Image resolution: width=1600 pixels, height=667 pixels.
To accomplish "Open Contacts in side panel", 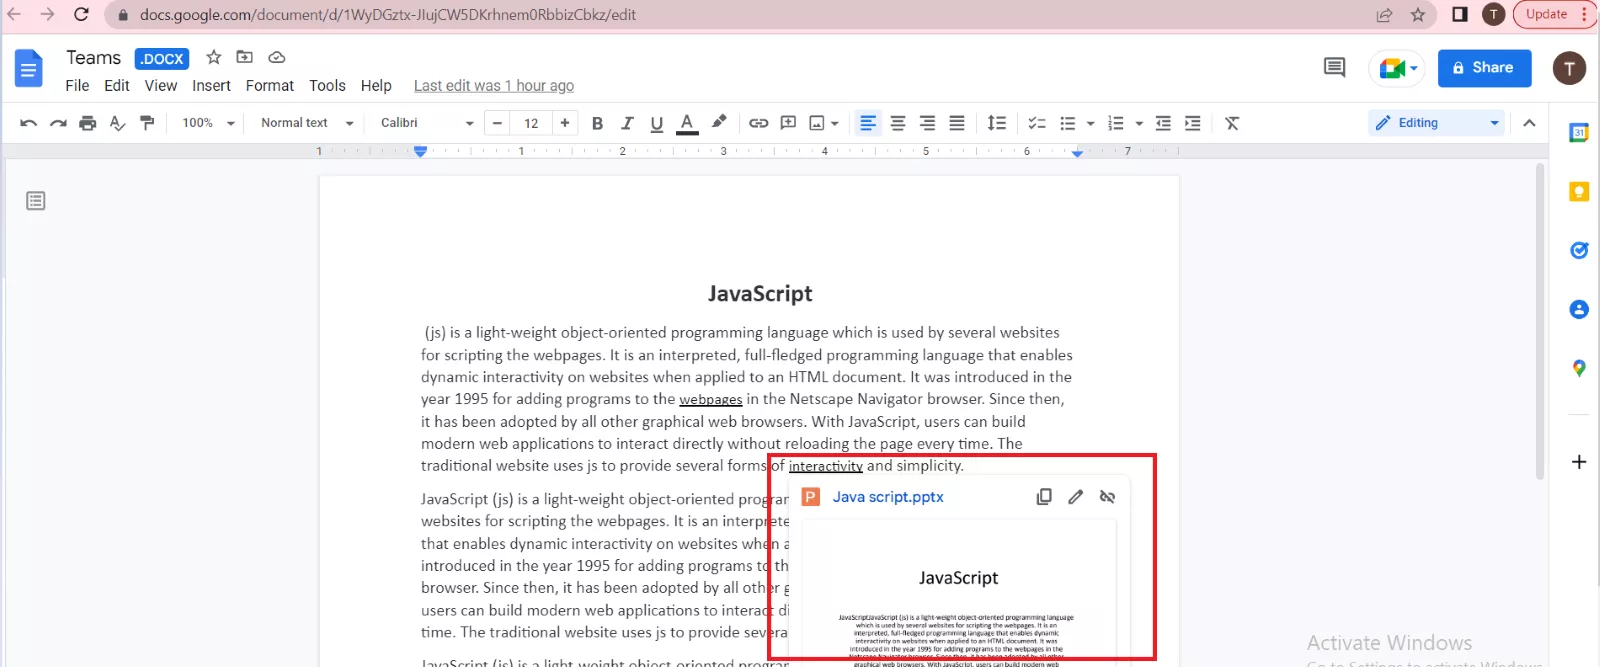I will click(x=1579, y=309).
